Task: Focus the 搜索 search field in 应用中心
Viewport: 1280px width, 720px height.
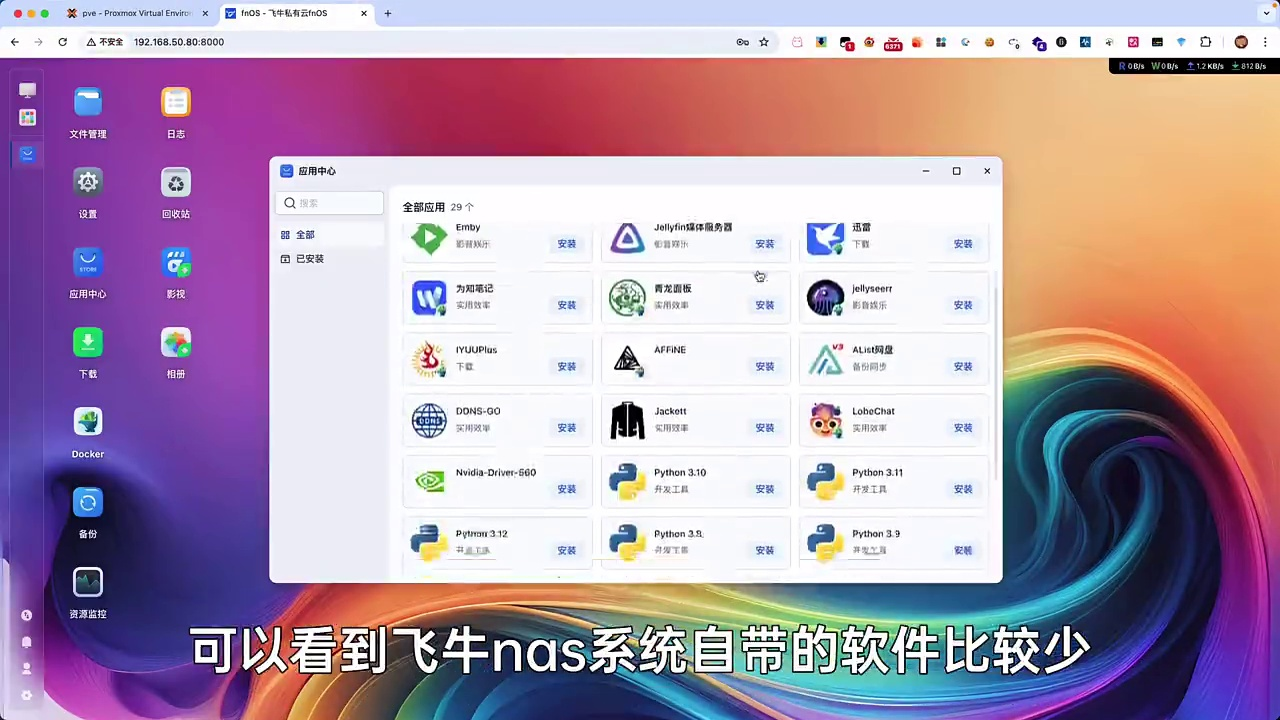Action: pyautogui.click(x=330, y=203)
